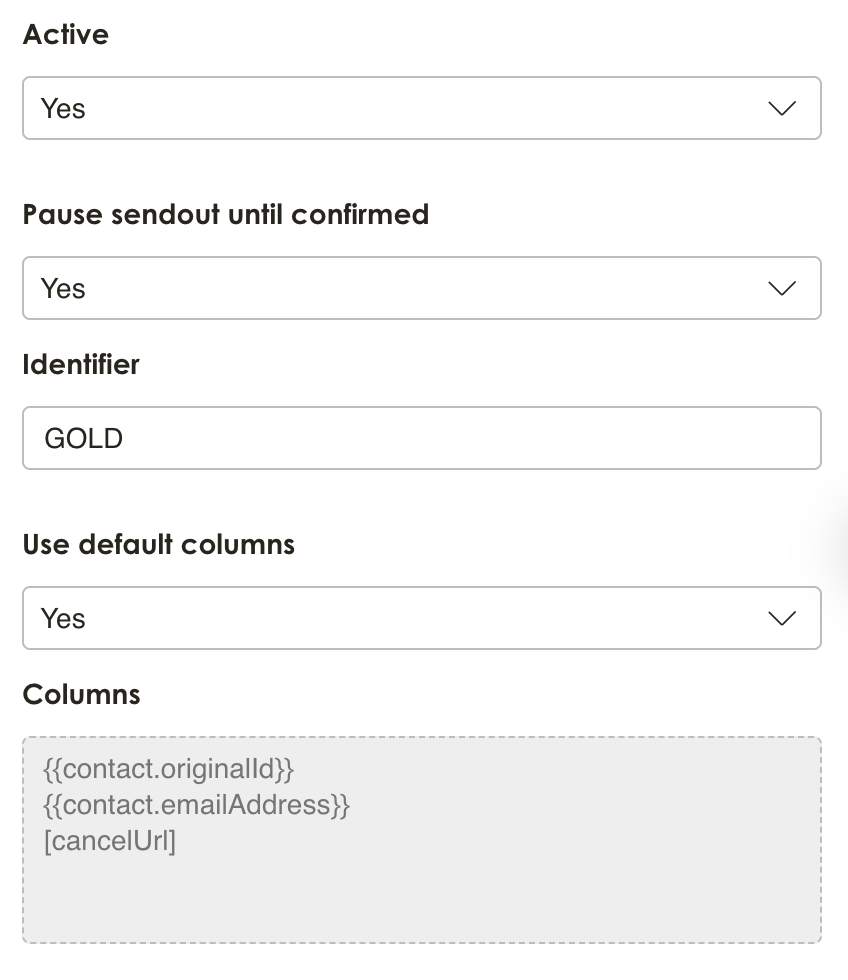Open the Use default columns dropdown
This screenshot has height=980, width=848.
pos(421,618)
